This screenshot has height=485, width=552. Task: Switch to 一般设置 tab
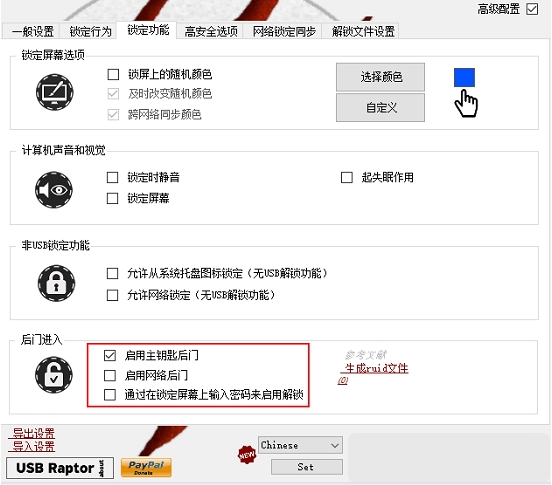tap(31, 31)
